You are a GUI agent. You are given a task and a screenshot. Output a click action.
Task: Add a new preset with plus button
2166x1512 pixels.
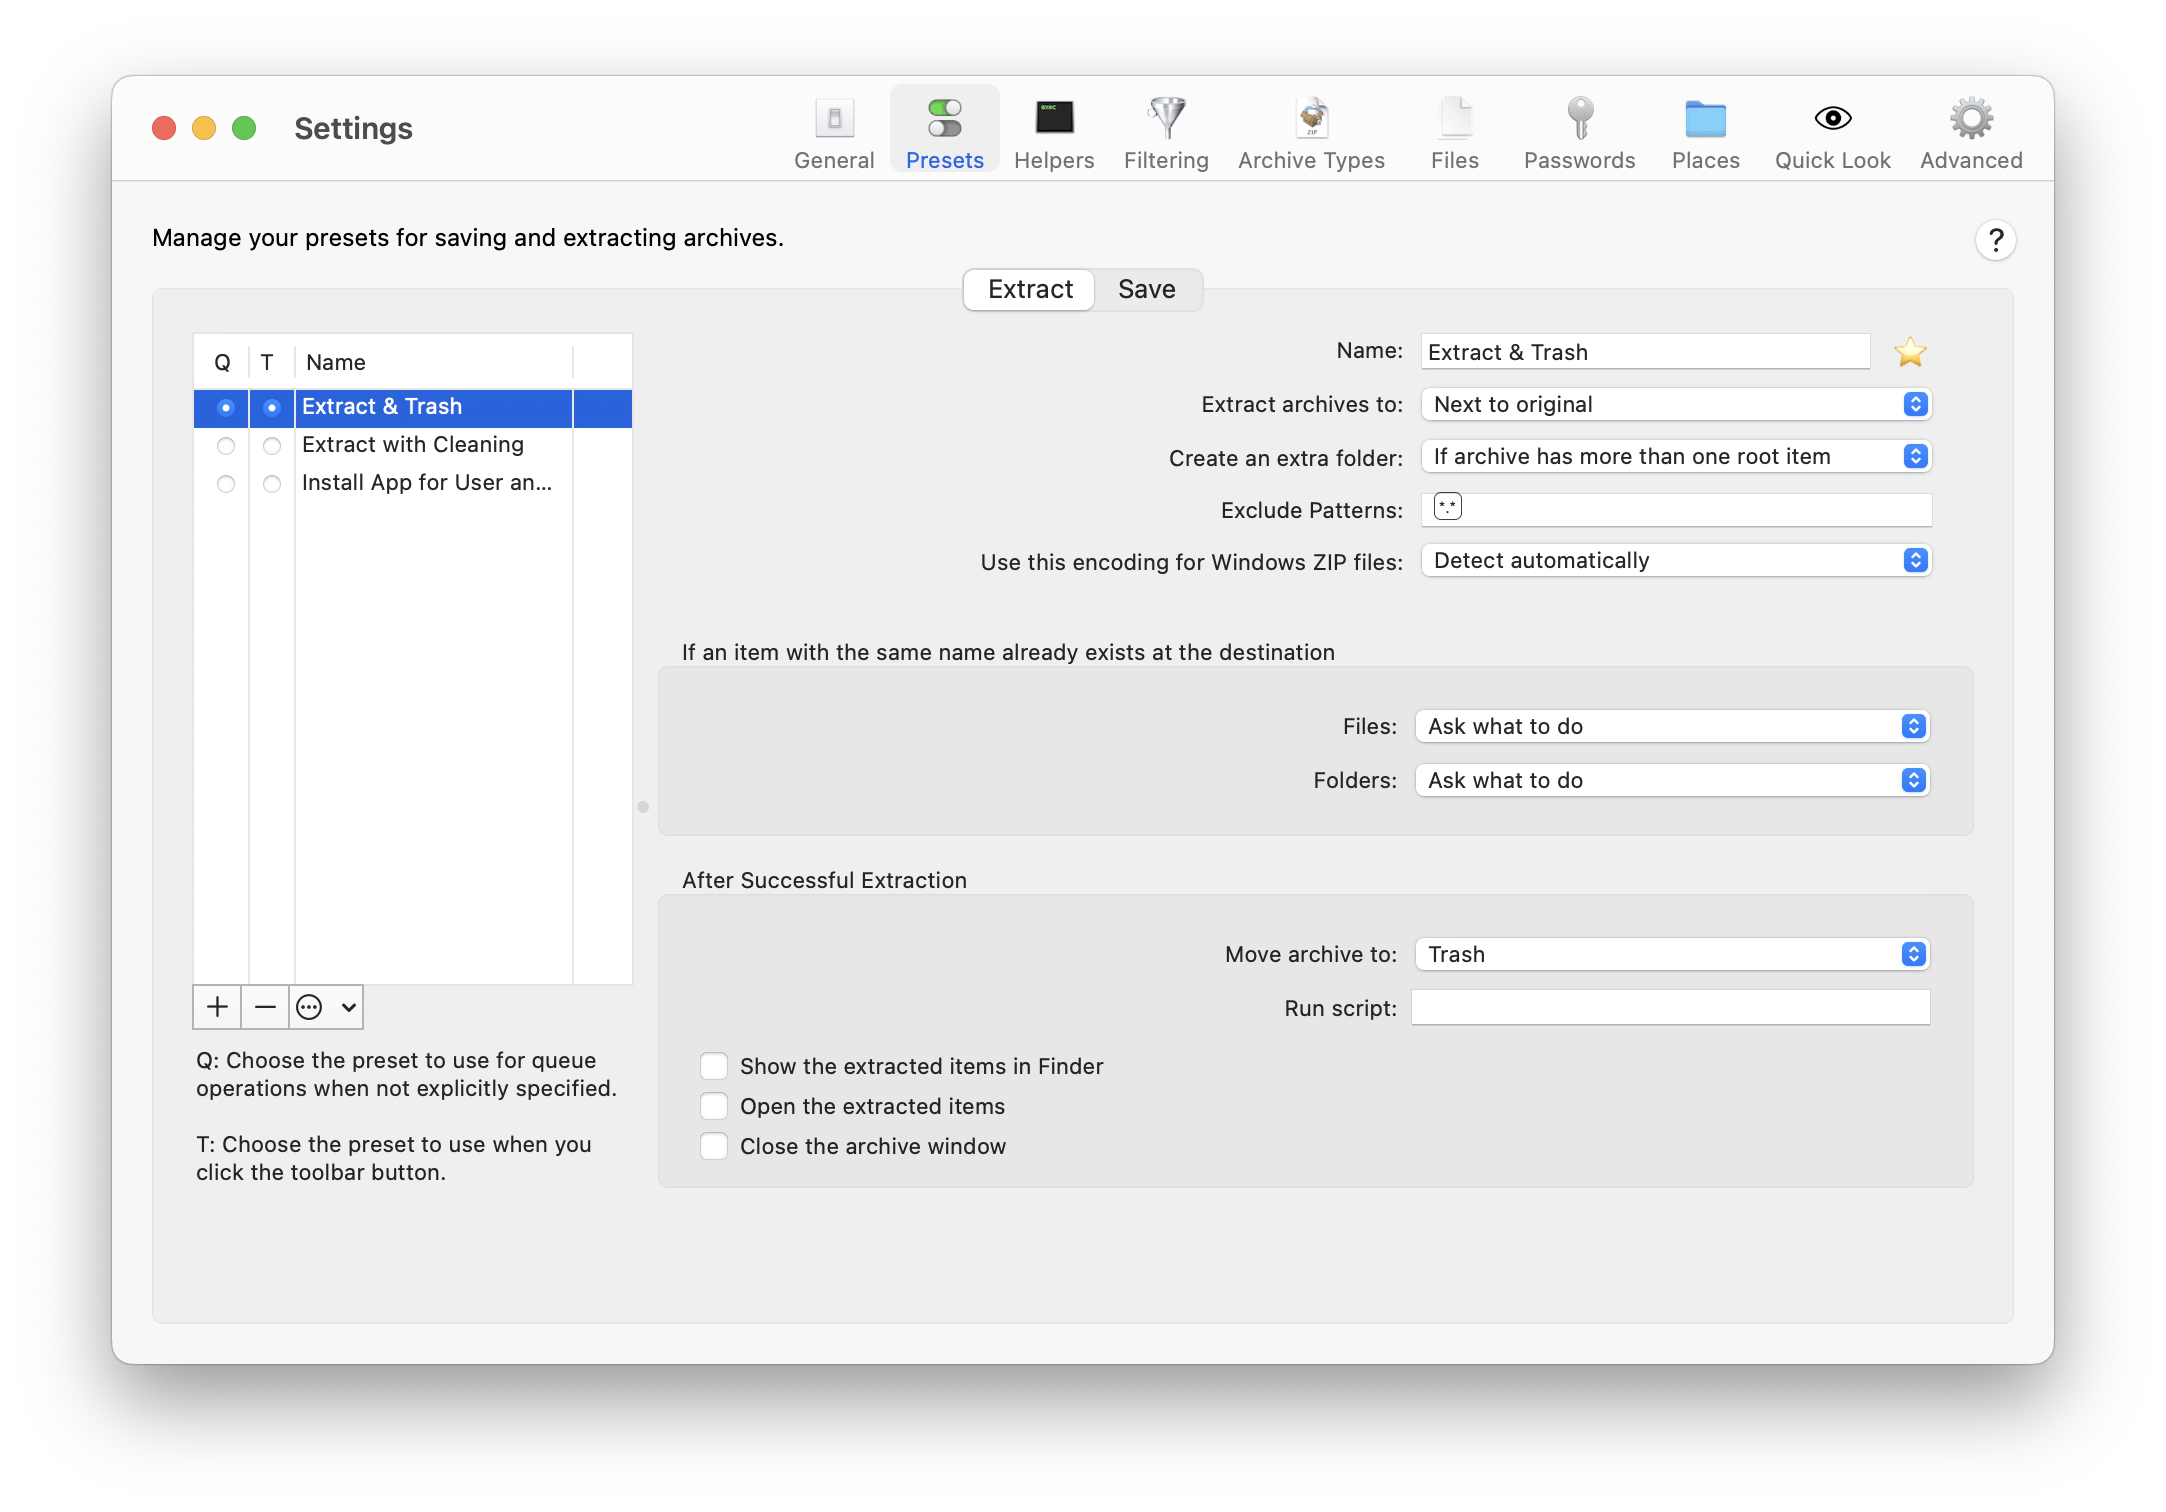click(x=217, y=1007)
